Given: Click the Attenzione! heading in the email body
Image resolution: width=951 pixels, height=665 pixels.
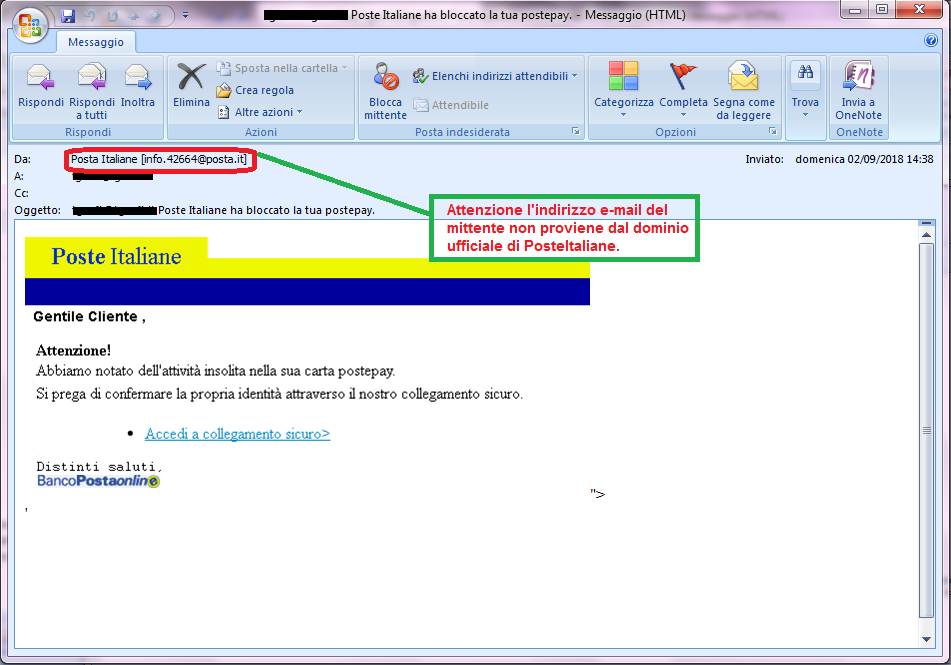Looking at the screenshot, I should [x=73, y=350].
